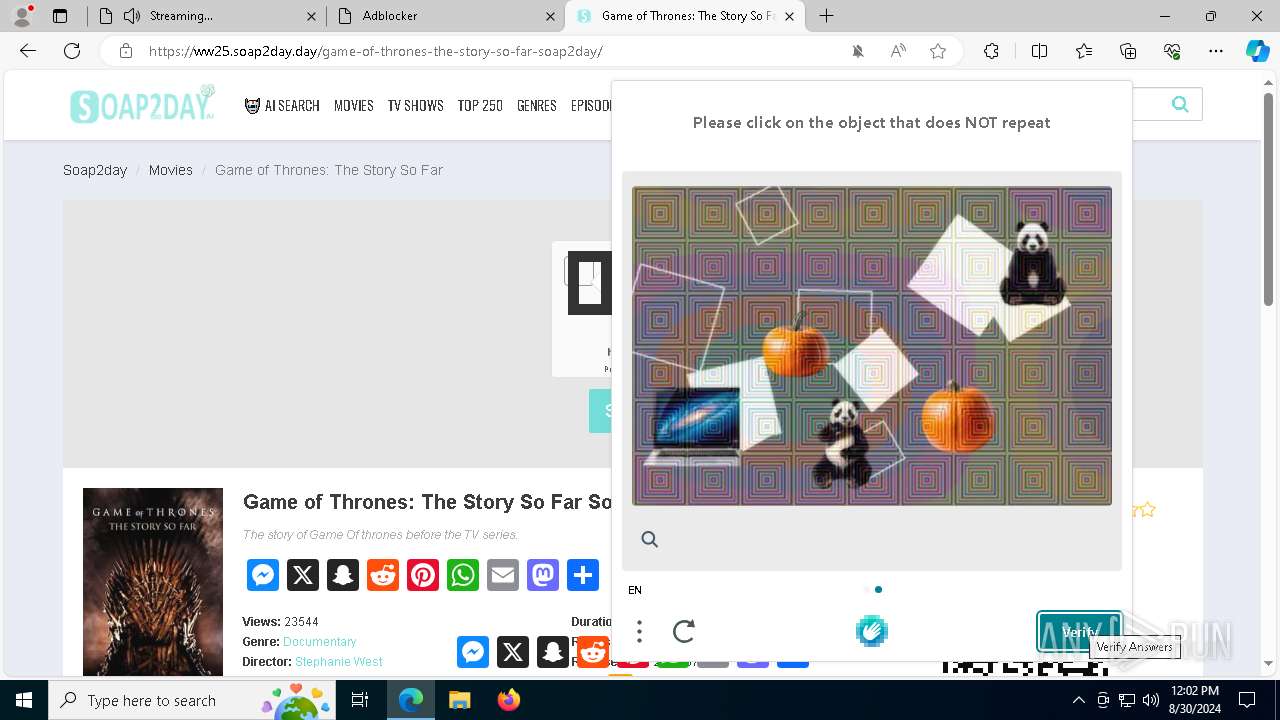Refresh the captcha challenge
The image size is (1280, 720).
pos(684,631)
